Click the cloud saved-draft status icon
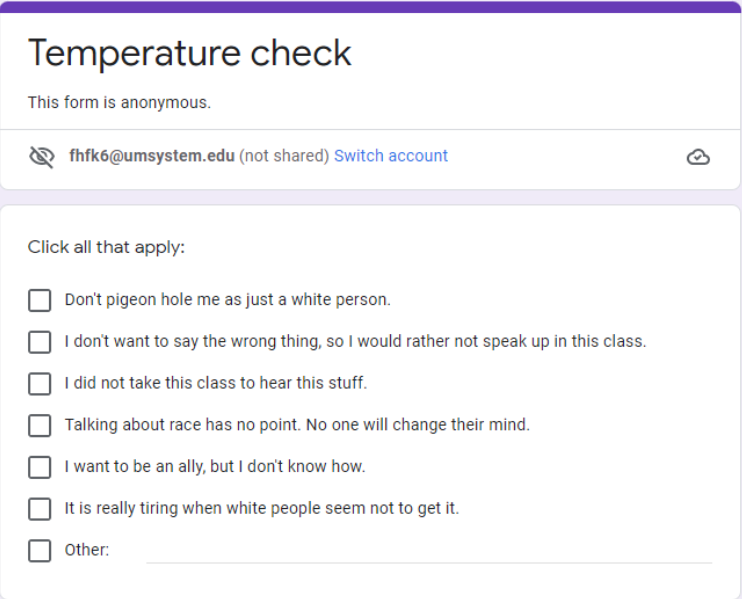742x599 pixels. [x=698, y=157]
